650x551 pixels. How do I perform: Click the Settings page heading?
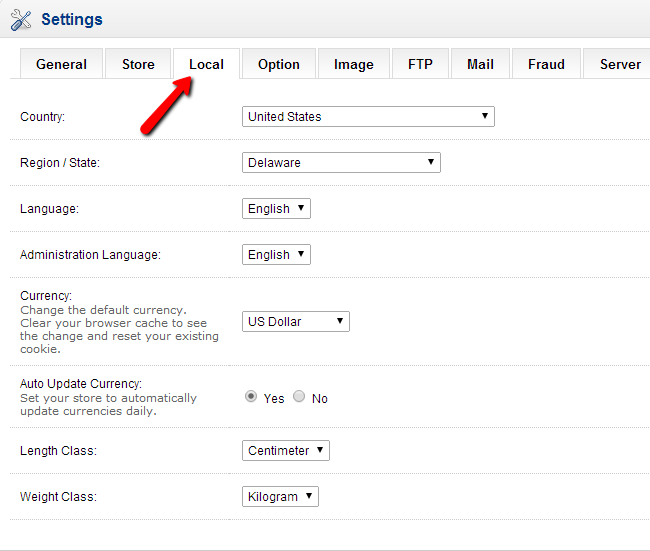71,19
